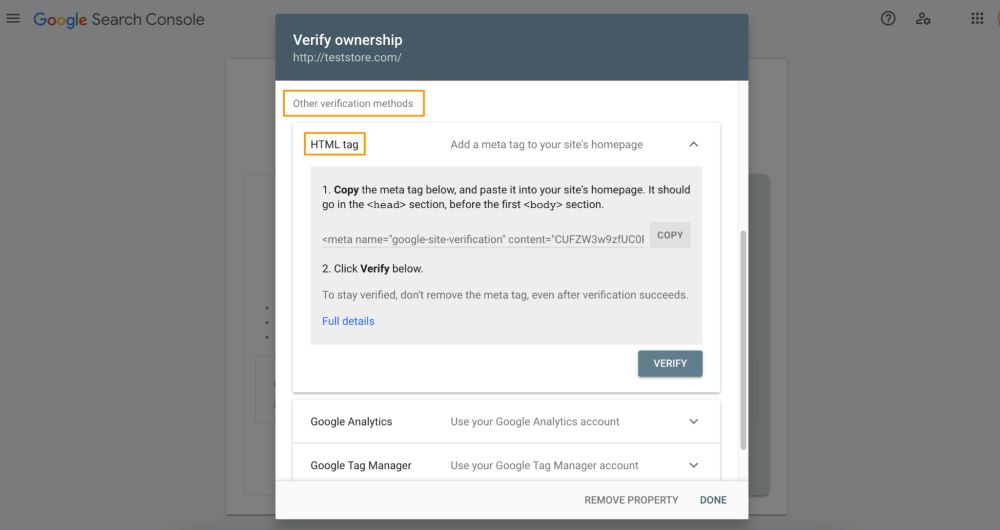The width and height of the screenshot is (1000, 530).
Task: Collapse the HTML tag section chevron
Action: (x=693, y=145)
